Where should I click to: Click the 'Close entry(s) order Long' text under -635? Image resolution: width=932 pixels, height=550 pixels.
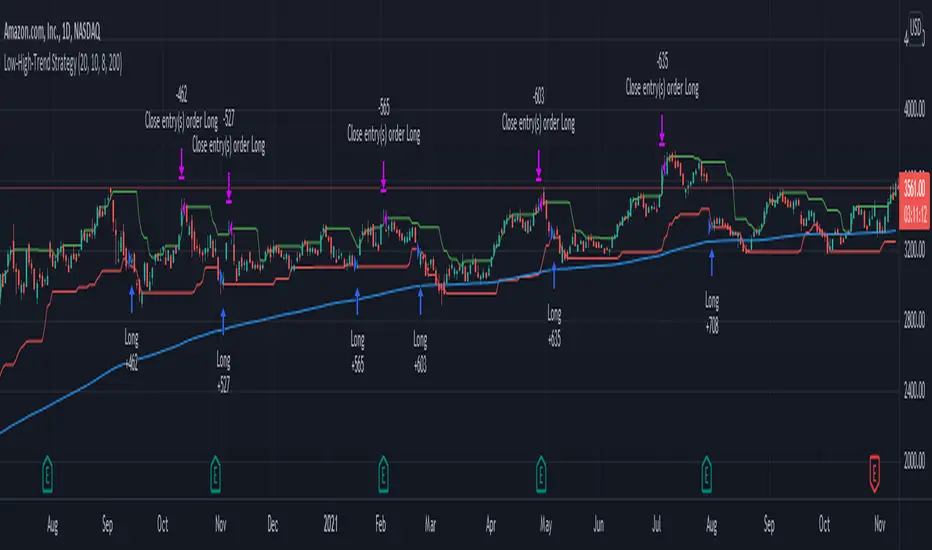tap(662, 88)
